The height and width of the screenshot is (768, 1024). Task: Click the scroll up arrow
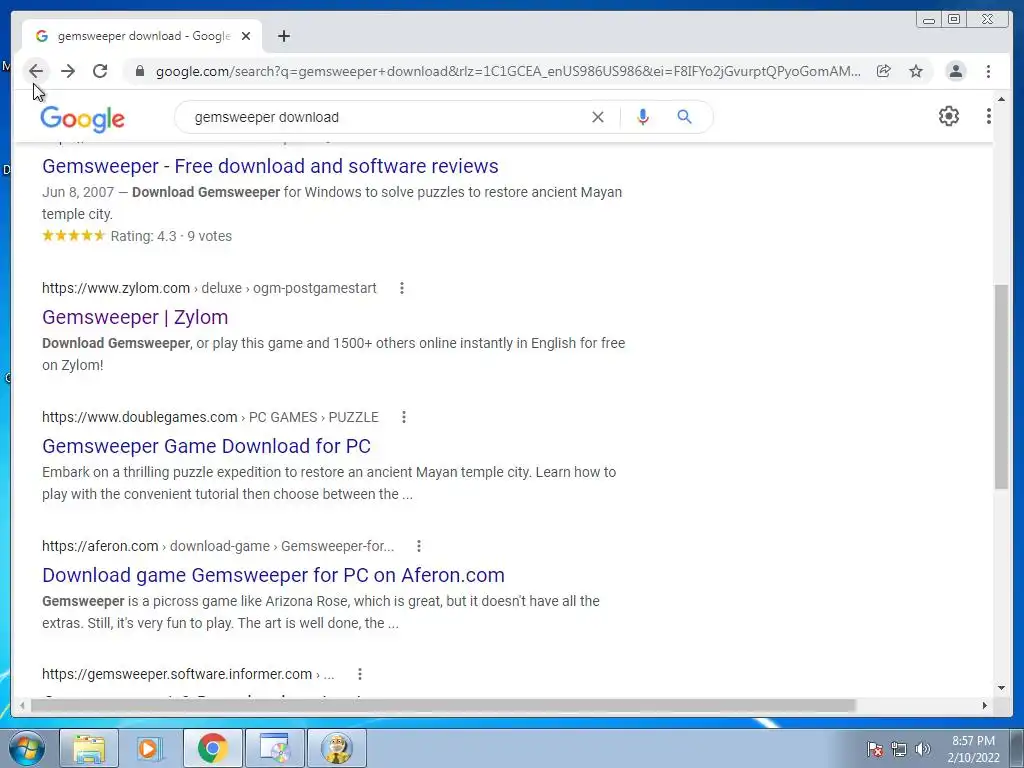coord(1001,99)
